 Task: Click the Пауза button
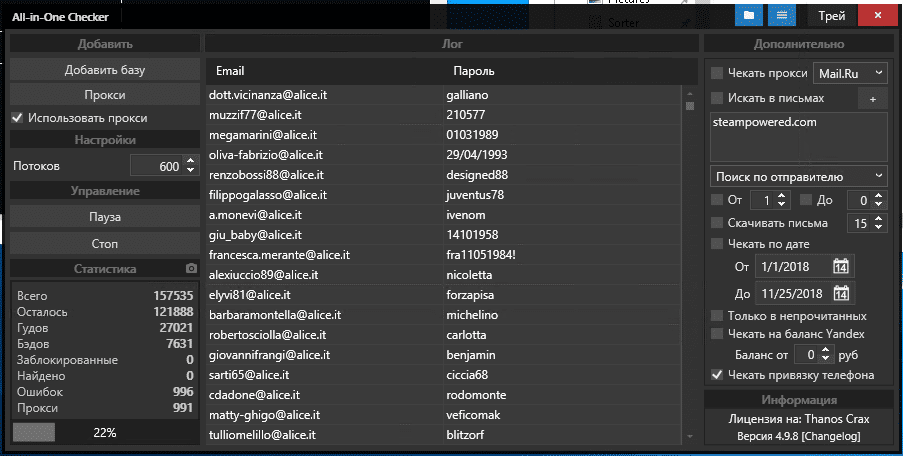coord(105,217)
